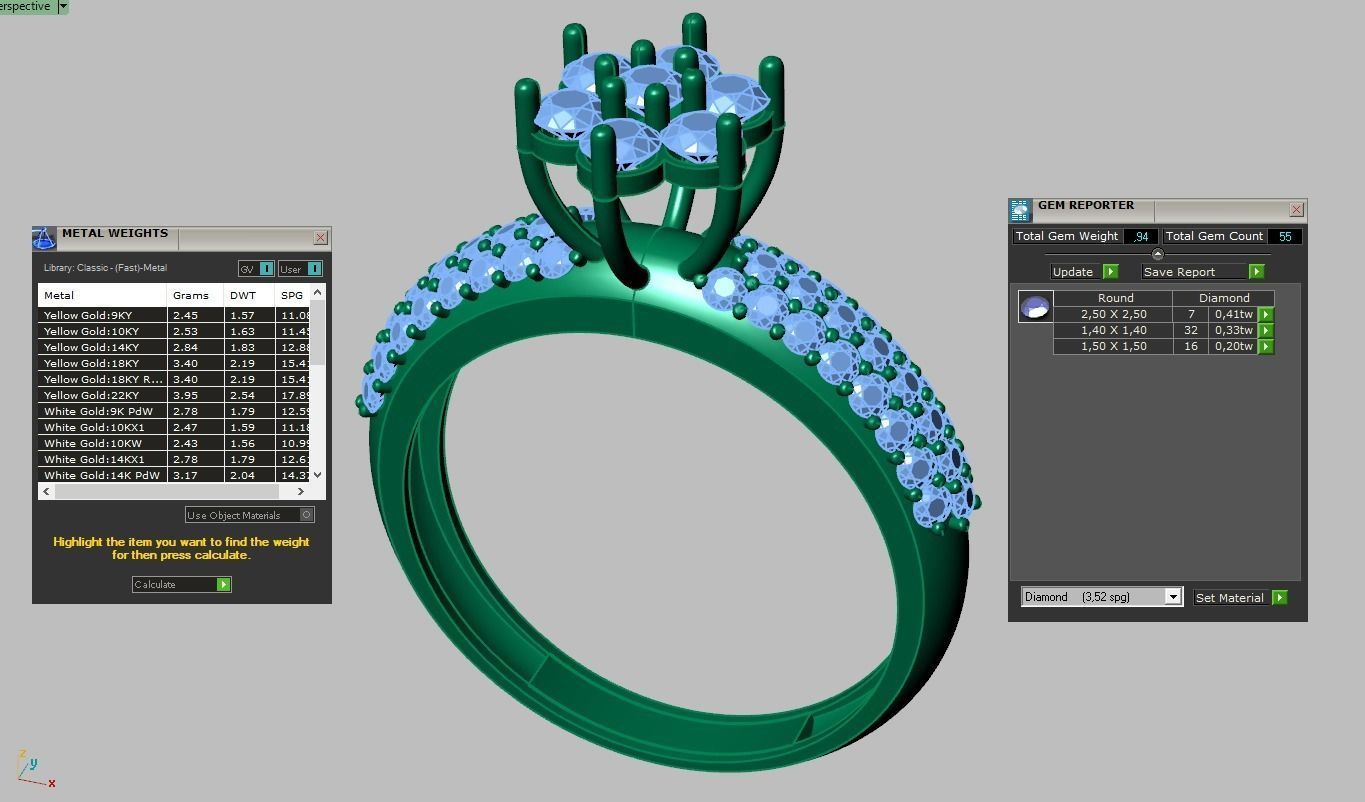
Task: Click green arrow on 2,50 X 2,50 row
Action: pos(1265,314)
